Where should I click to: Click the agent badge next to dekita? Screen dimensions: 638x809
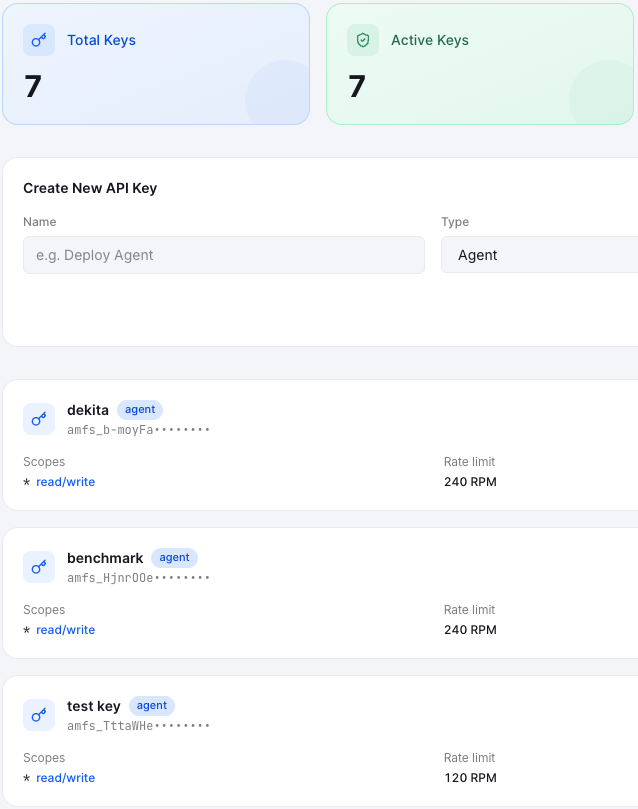[x=140, y=410]
